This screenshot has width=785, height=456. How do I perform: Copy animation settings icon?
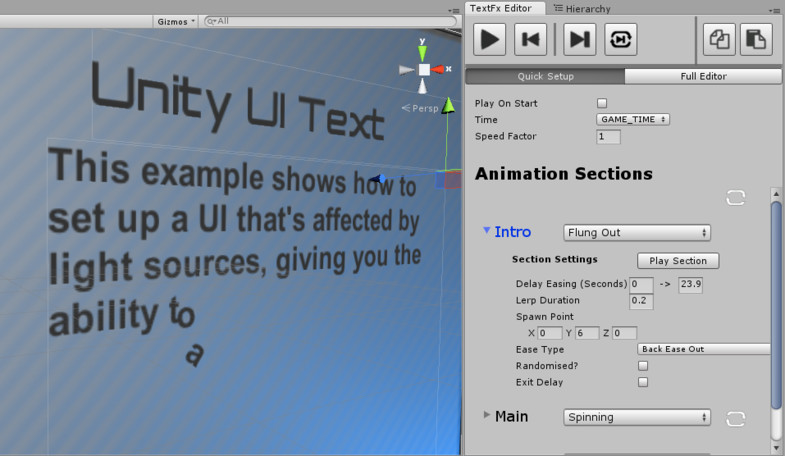coord(719,39)
